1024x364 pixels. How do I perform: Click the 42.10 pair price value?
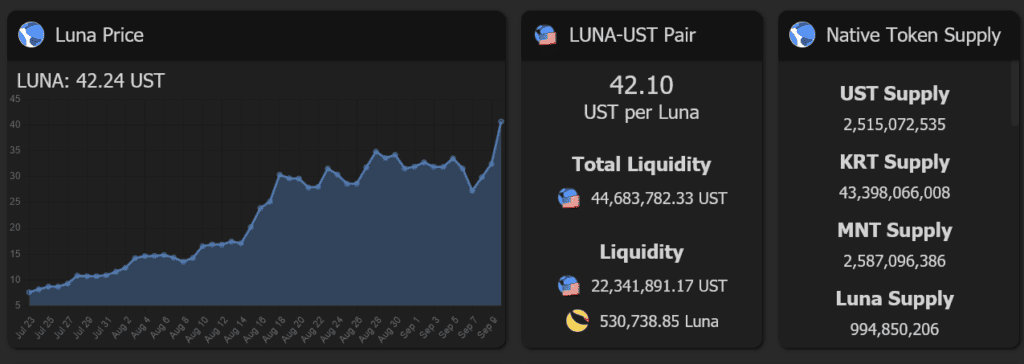[x=641, y=85]
